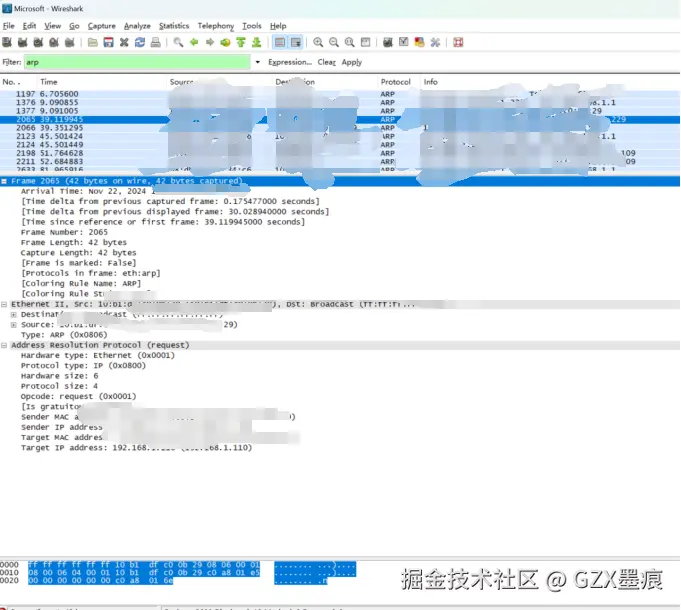Viewport: 681px width, 610px height.
Task: Zoom out the packet text
Action: point(334,42)
